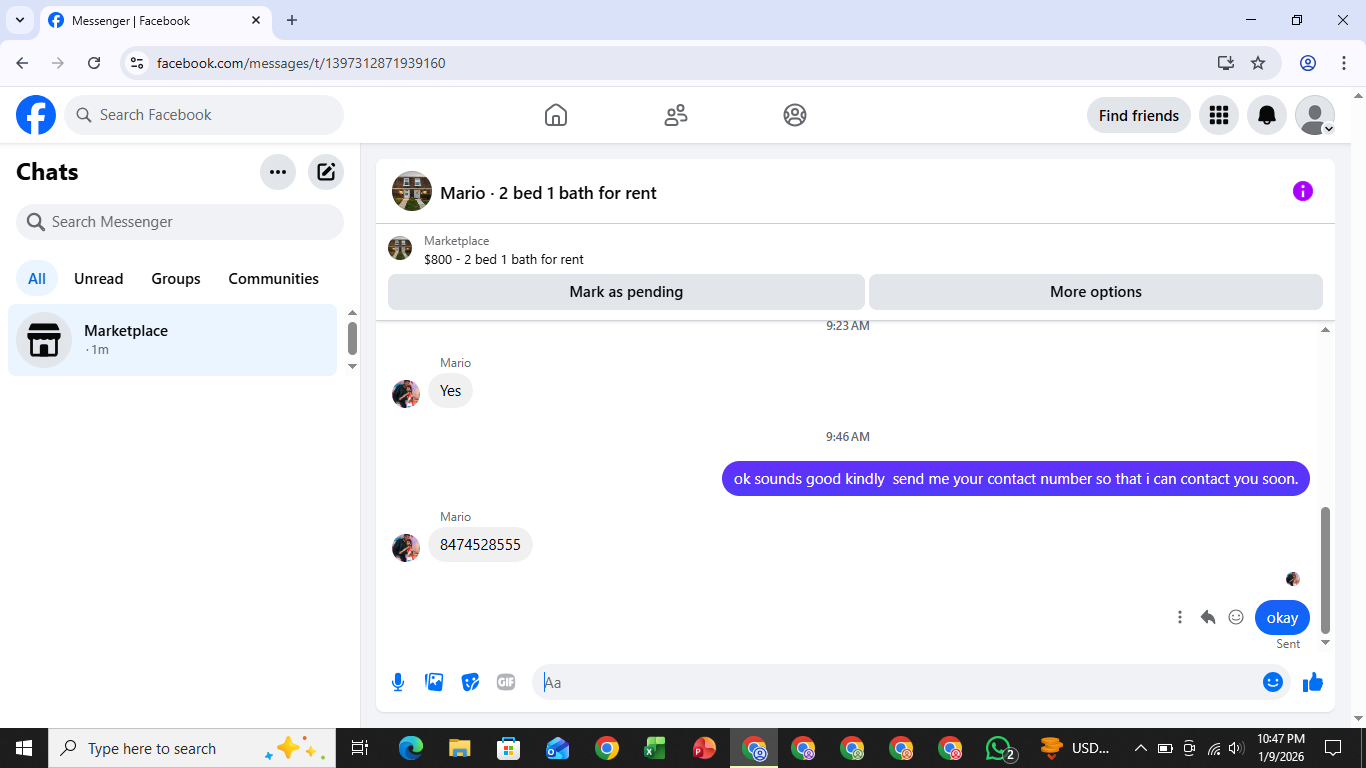Viewport: 1366px width, 768px height.
Task: Start a new message with compose icon
Action: pos(326,172)
